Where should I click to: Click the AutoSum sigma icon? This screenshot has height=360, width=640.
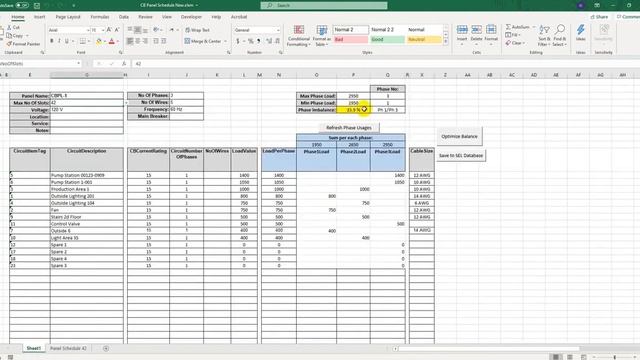509,27
